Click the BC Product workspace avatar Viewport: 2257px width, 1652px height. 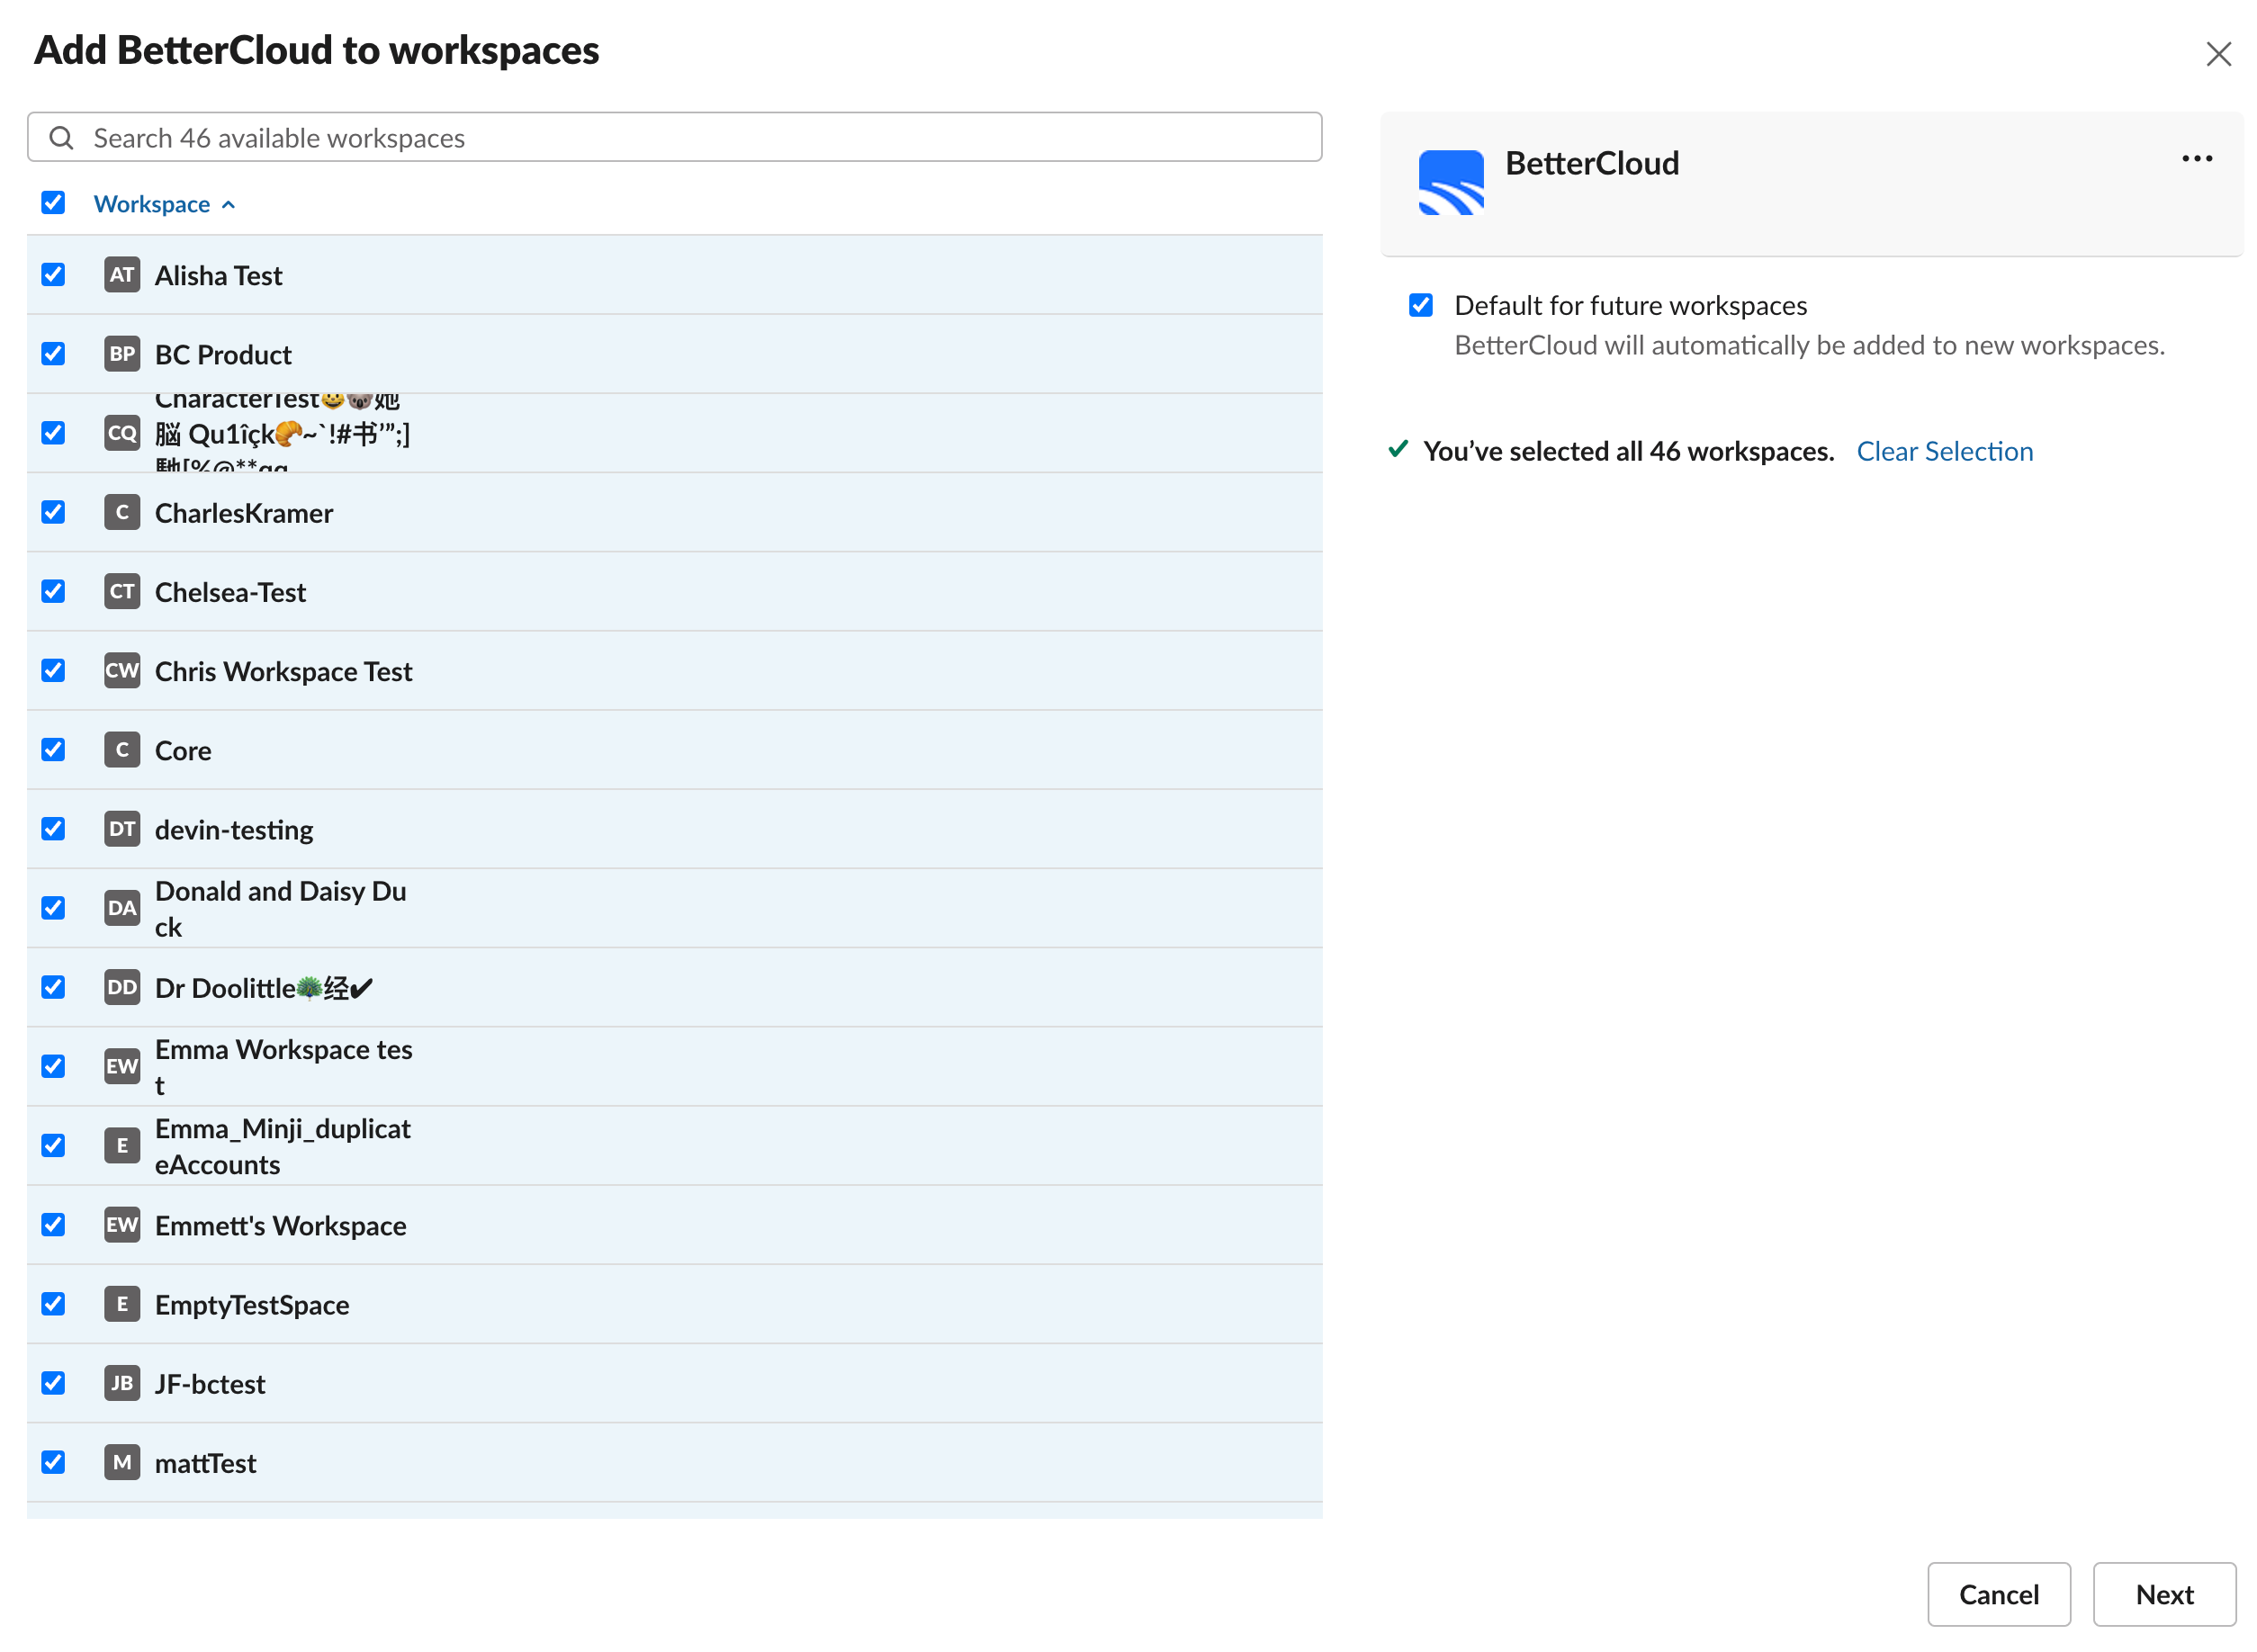click(121, 354)
